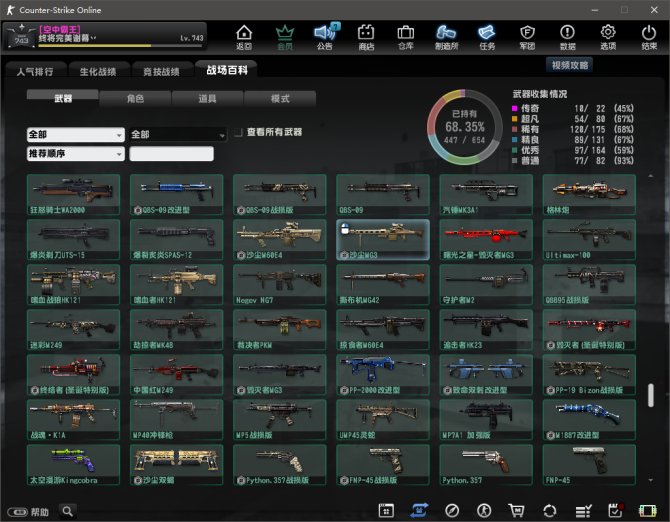Check the 查看所有武器 checkbox
Screen dimensions: 670x522
coord(238,132)
